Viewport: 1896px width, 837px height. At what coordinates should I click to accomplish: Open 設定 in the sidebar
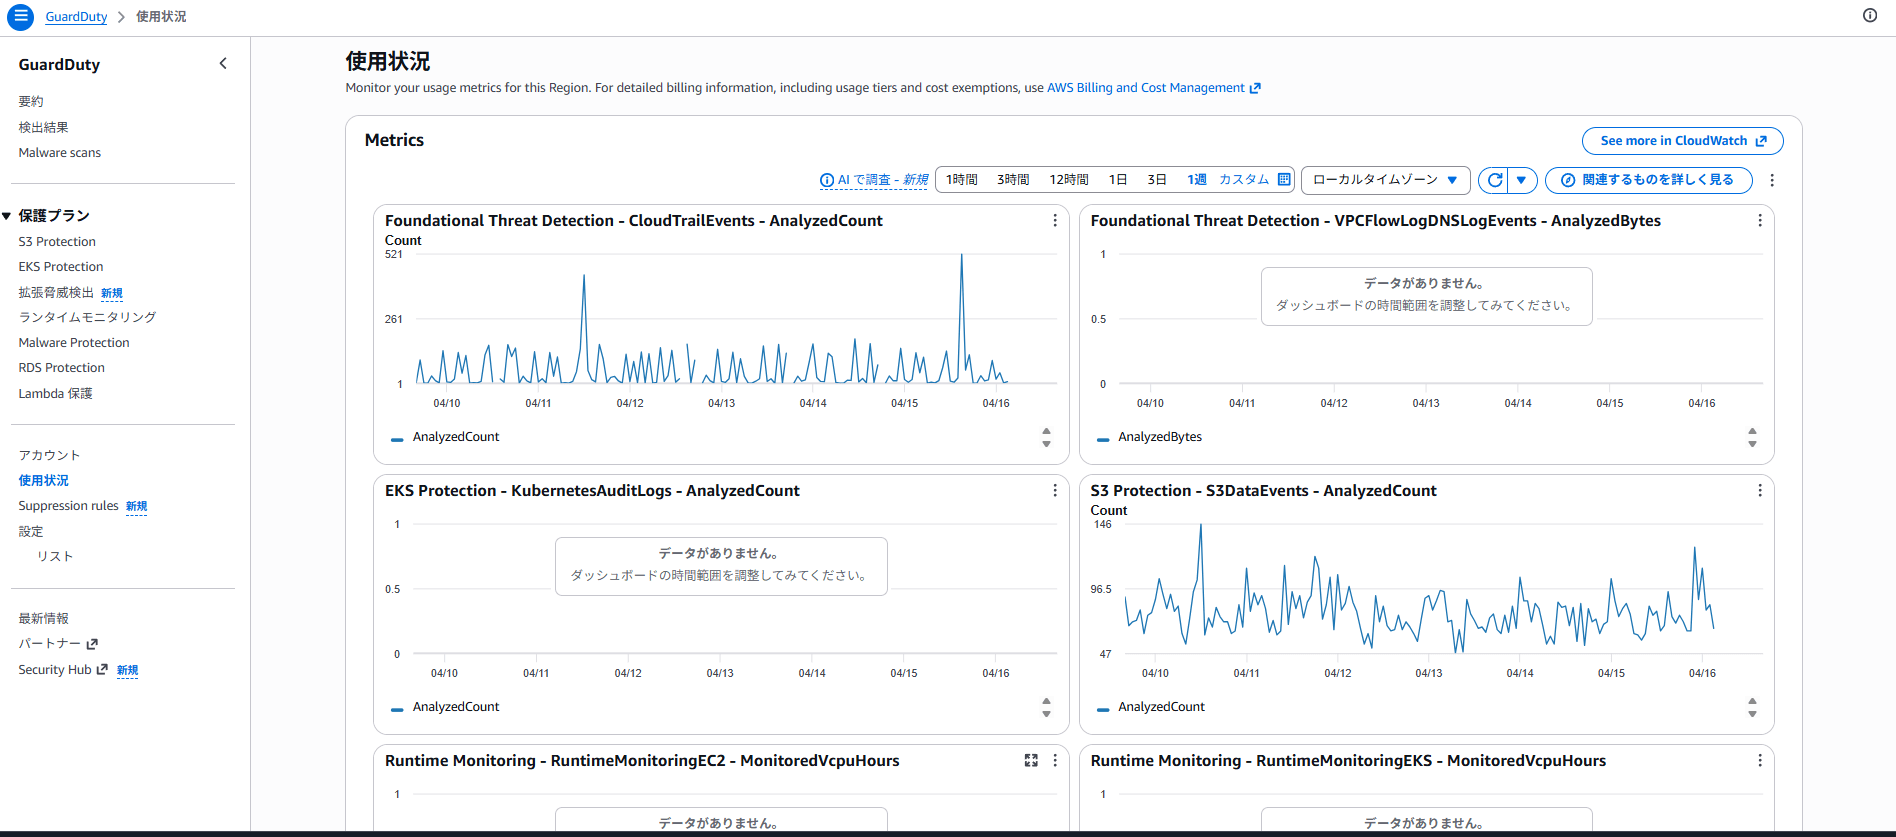point(31,532)
